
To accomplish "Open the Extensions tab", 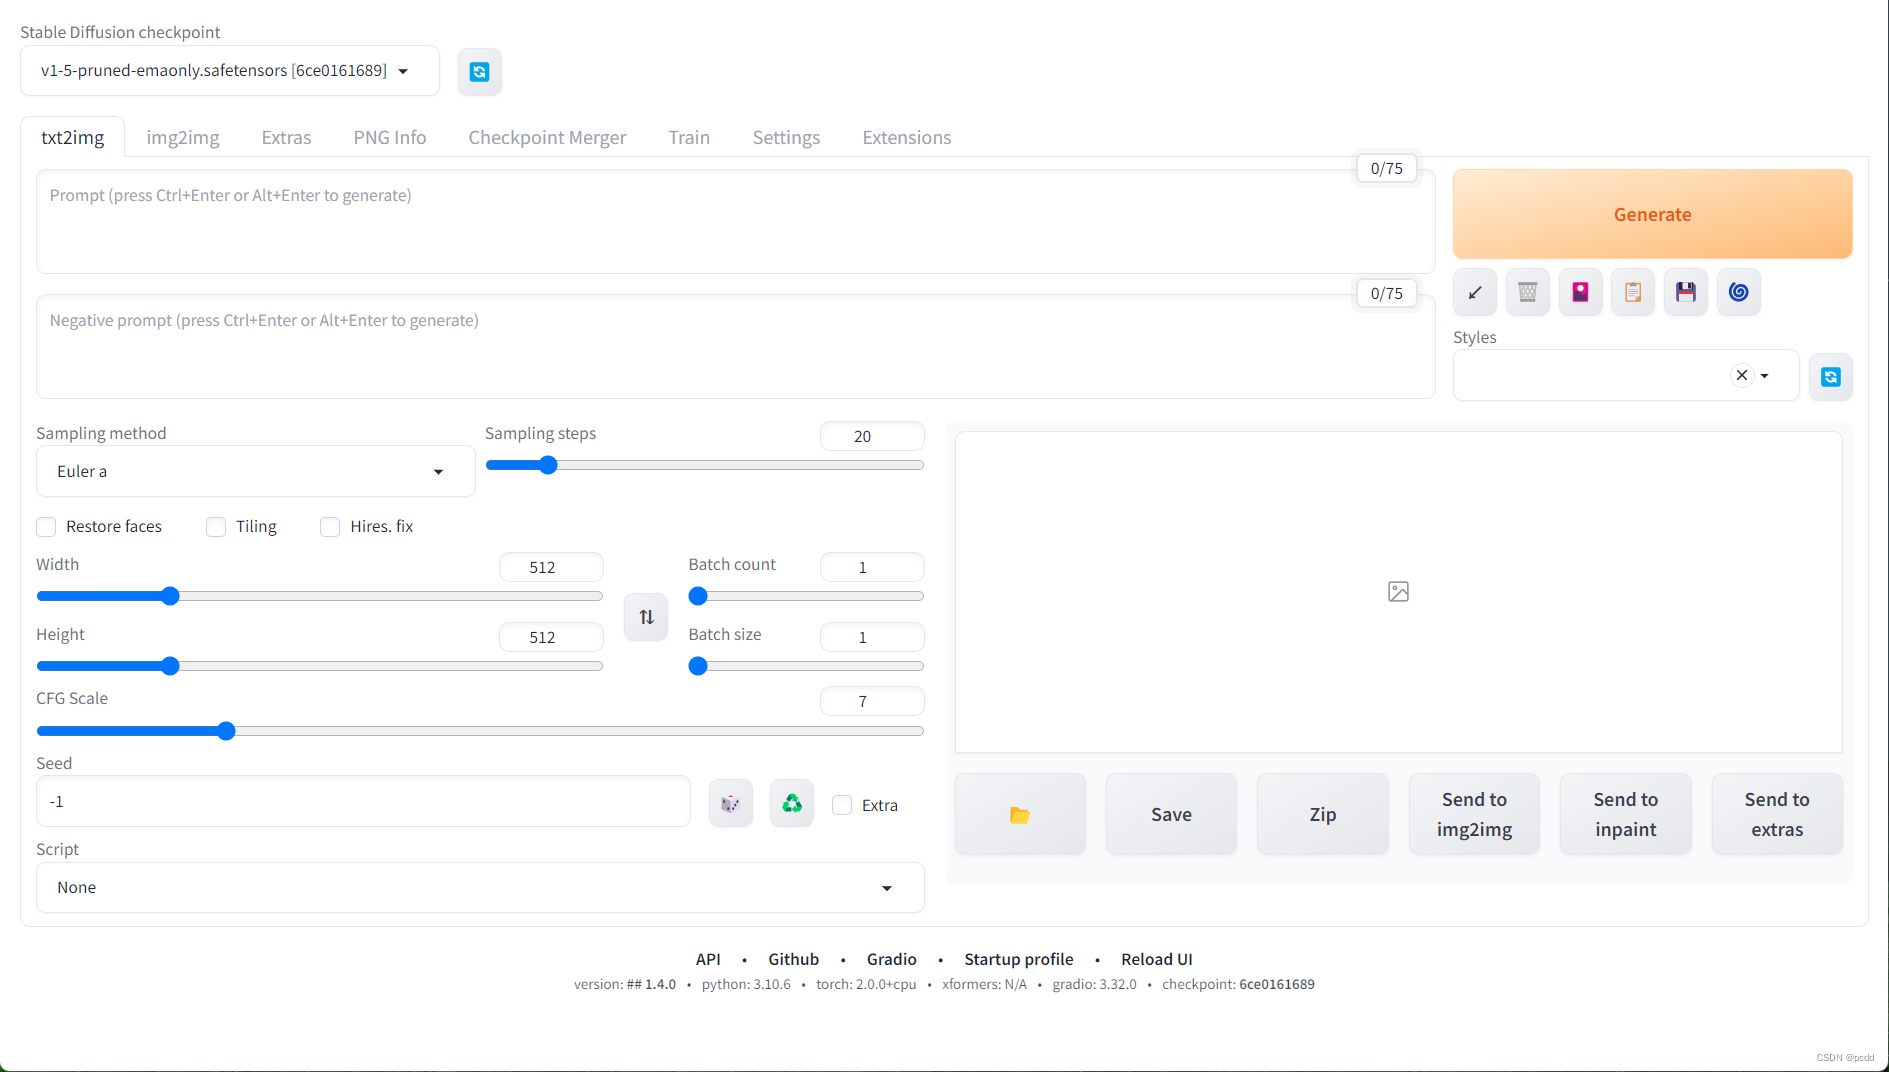I will coord(906,138).
